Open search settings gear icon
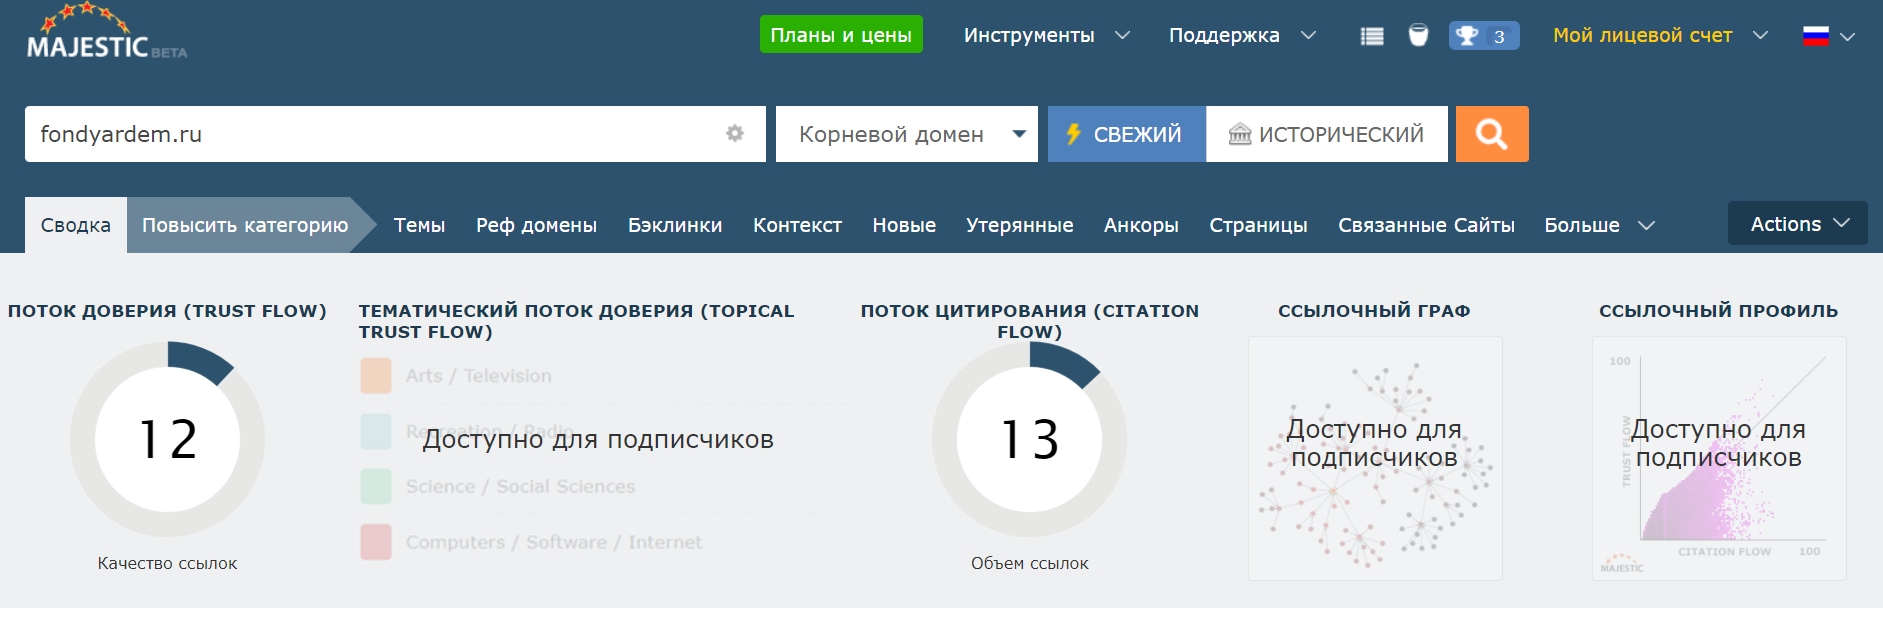Screen dimensions: 1883x632 tap(735, 133)
